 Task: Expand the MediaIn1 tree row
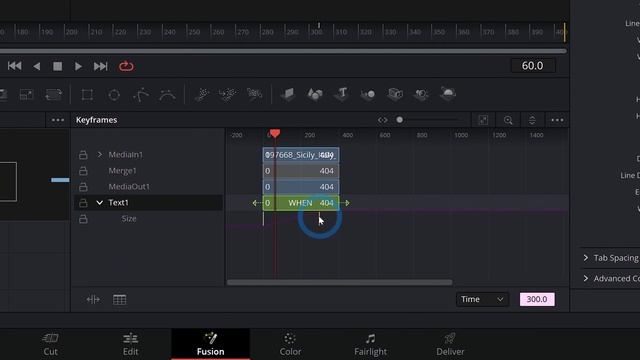(100, 154)
